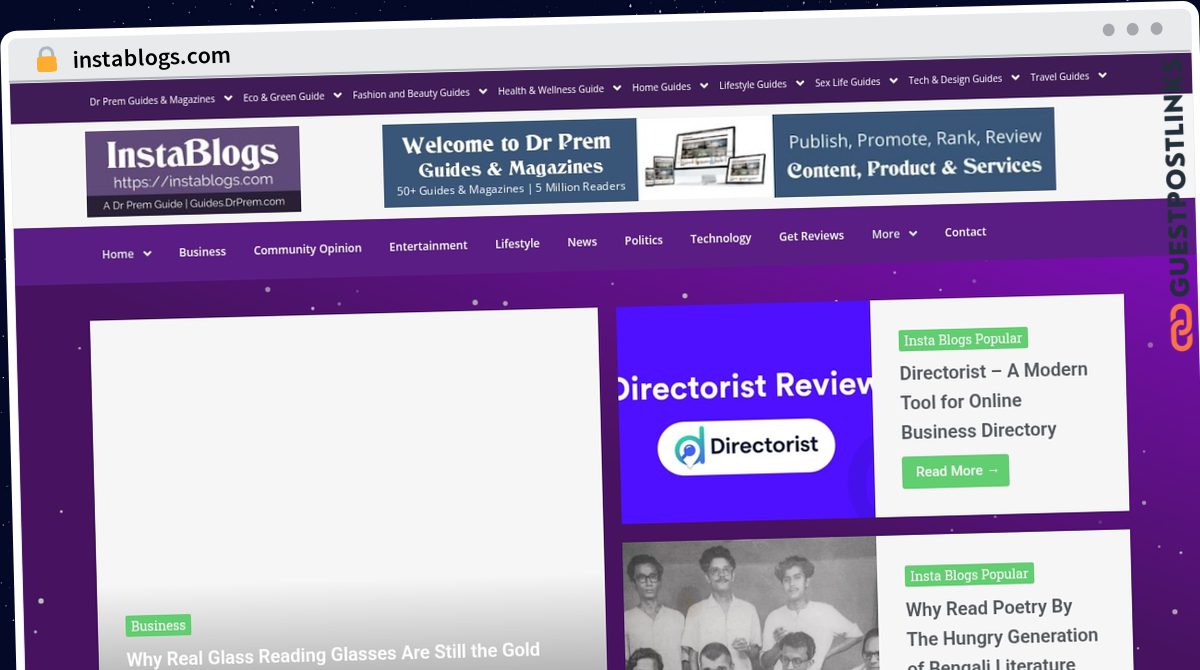Viewport: 1200px width, 670px height.
Task: Open the Technology menu item
Action: [720, 238]
